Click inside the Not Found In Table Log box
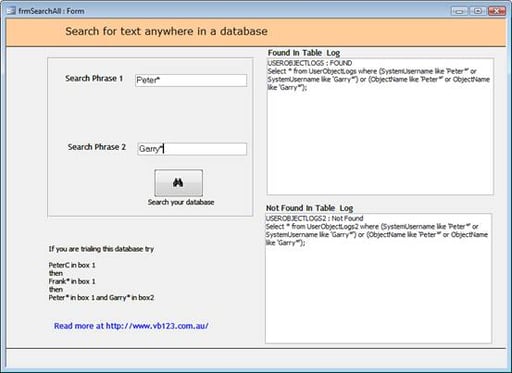The height and width of the screenshot is (373, 512). (378, 278)
